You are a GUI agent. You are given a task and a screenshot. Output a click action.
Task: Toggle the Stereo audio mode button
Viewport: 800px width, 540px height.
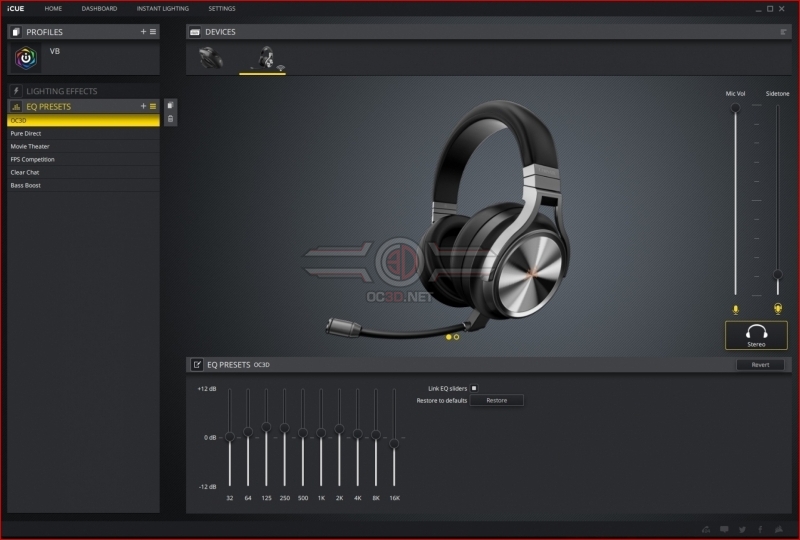click(x=756, y=335)
